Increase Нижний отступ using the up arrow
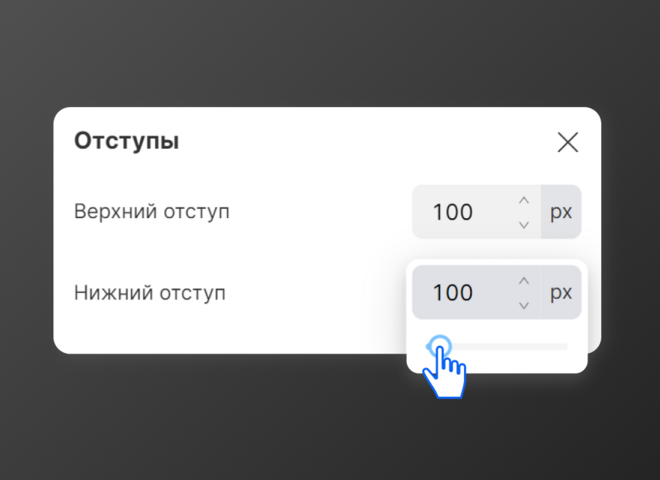Viewport: 660px width, 480px height. tap(524, 281)
